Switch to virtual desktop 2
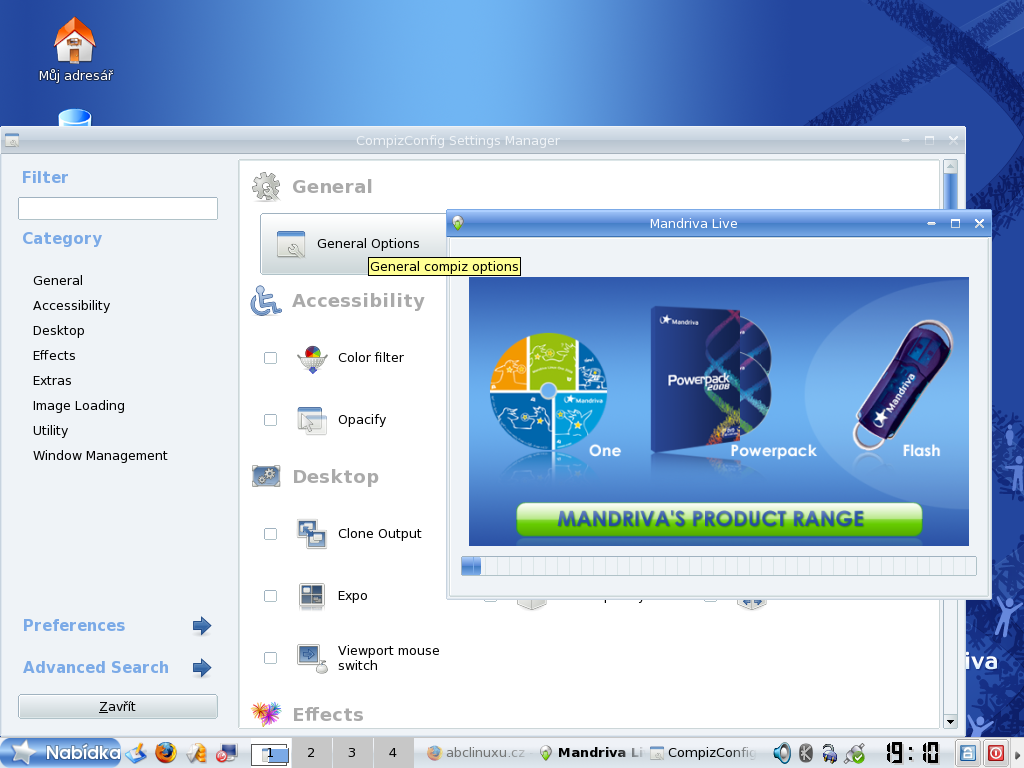Image resolution: width=1024 pixels, height=768 pixels. (x=311, y=753)
